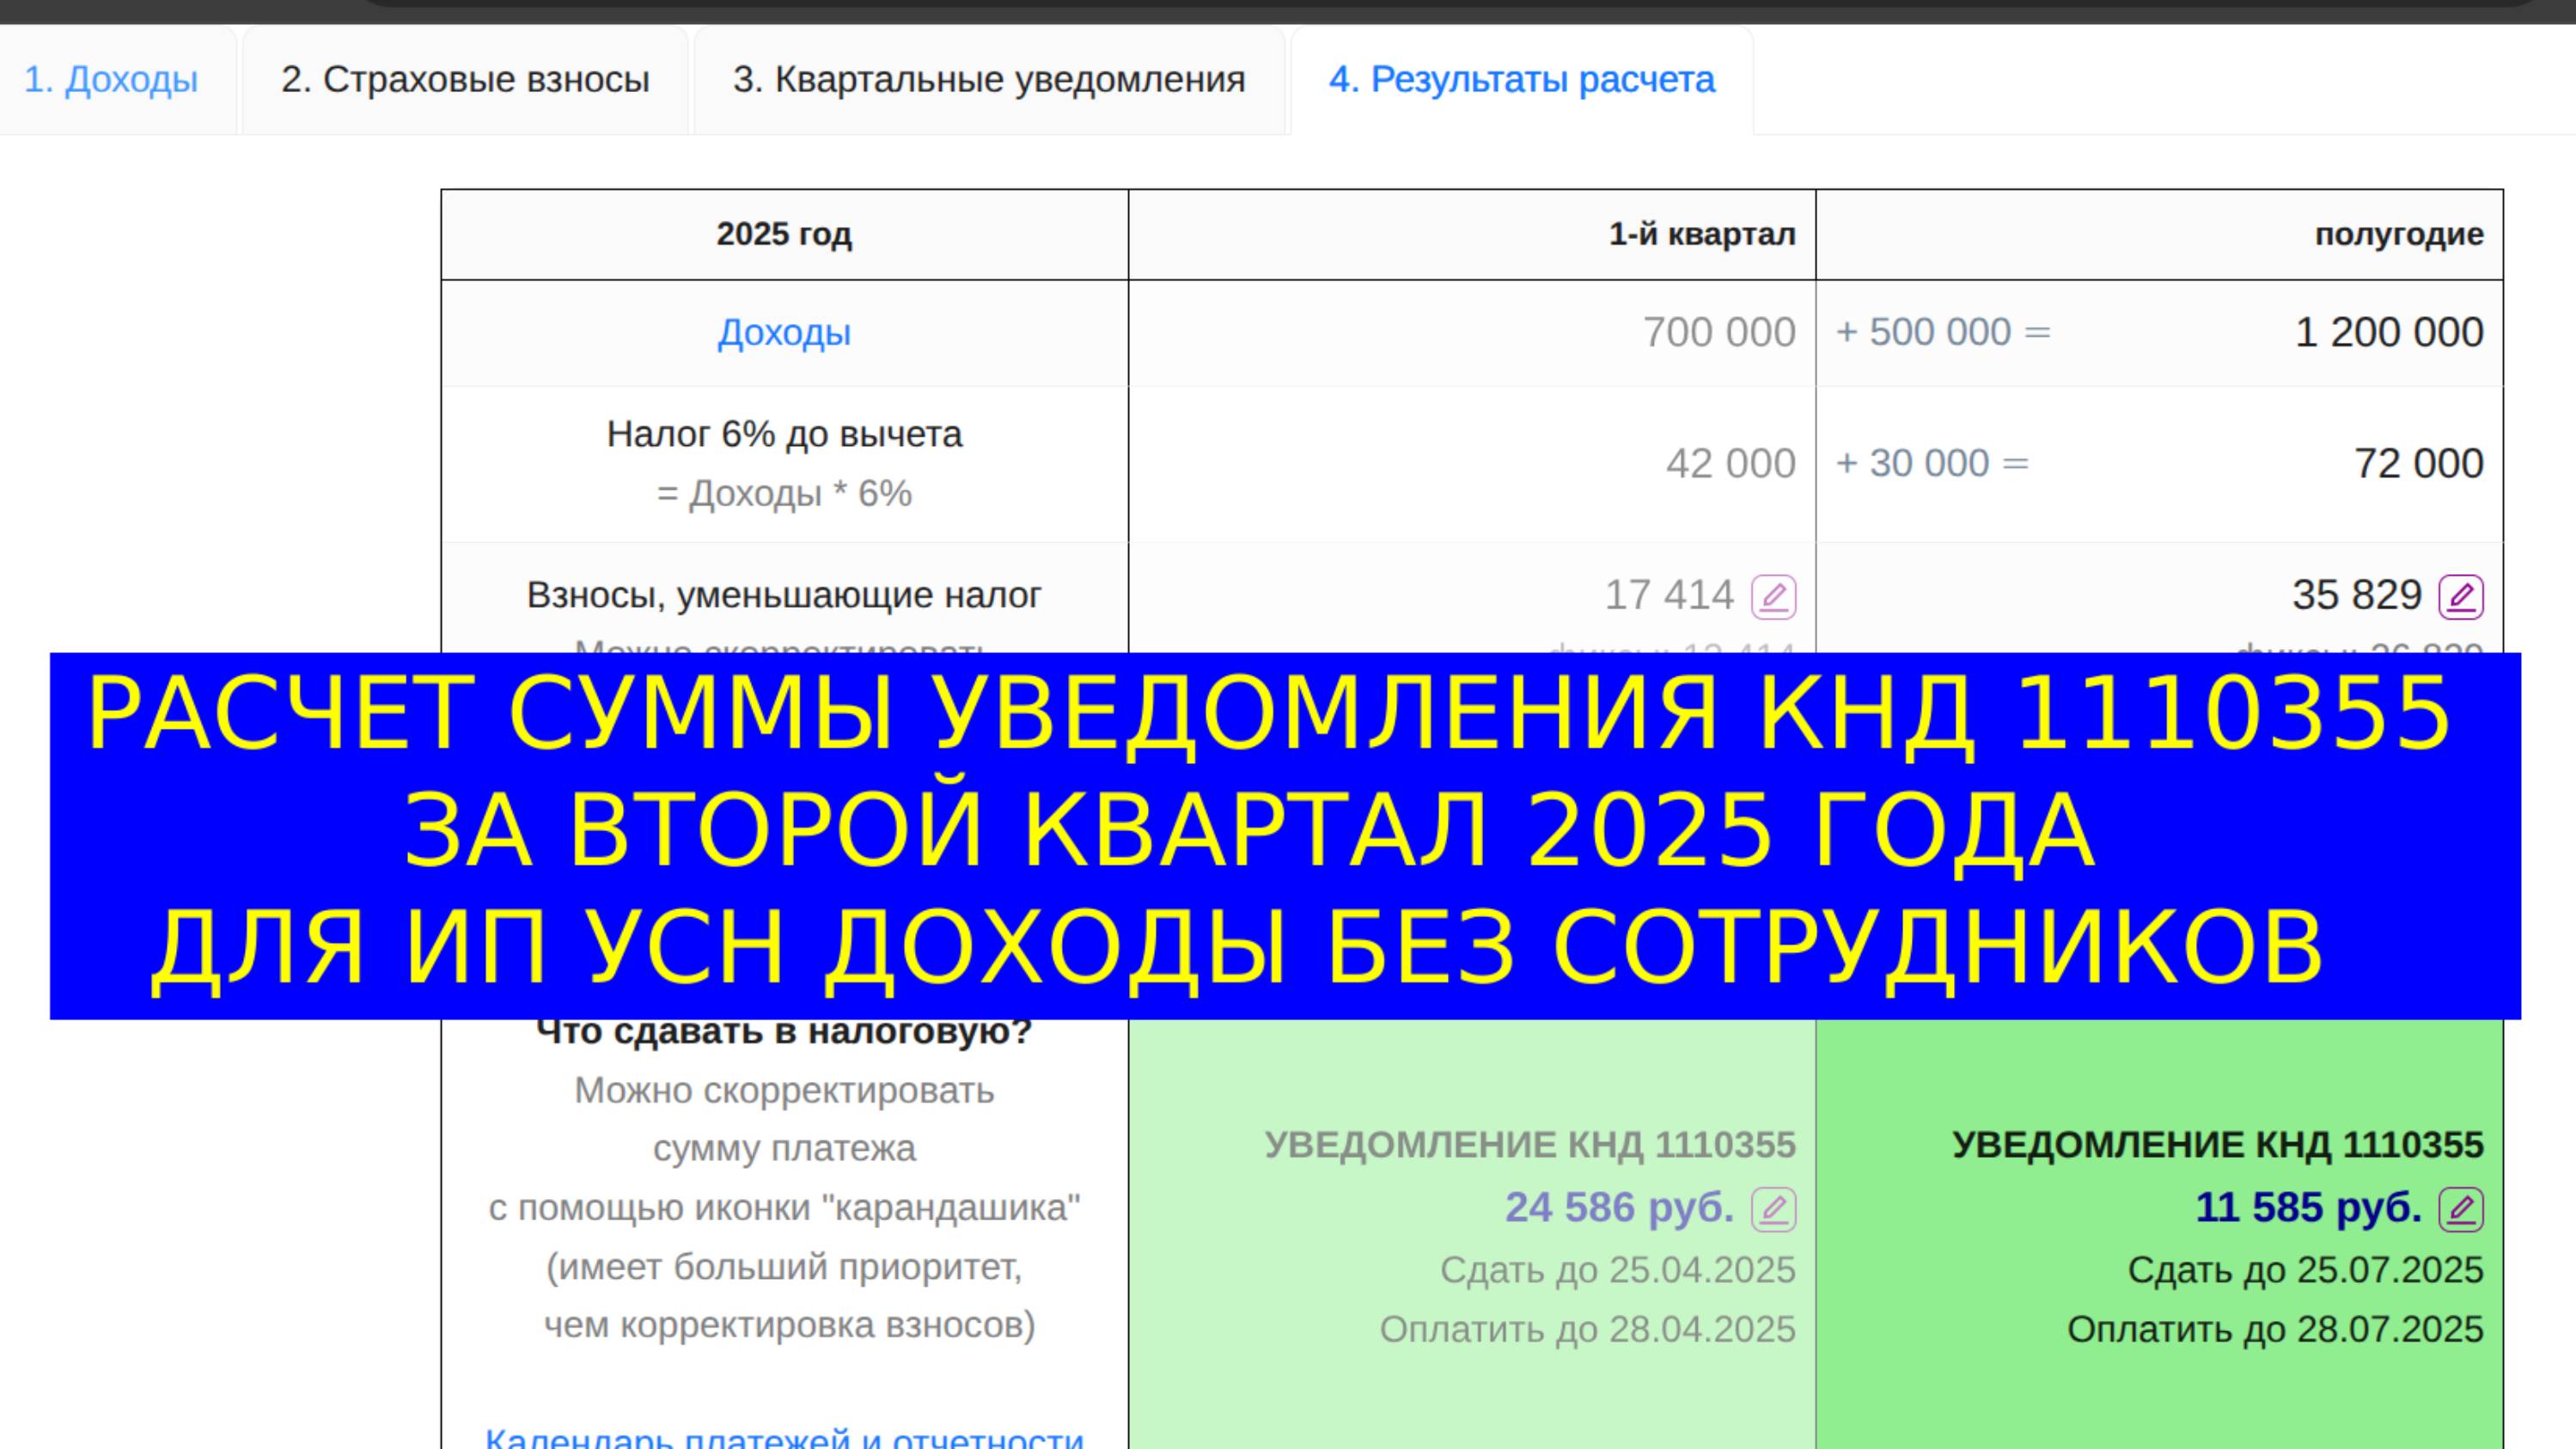Edit the 24 586 руб. notification amount
Viewport: 2576px width, 1449px height.
1773,1209
